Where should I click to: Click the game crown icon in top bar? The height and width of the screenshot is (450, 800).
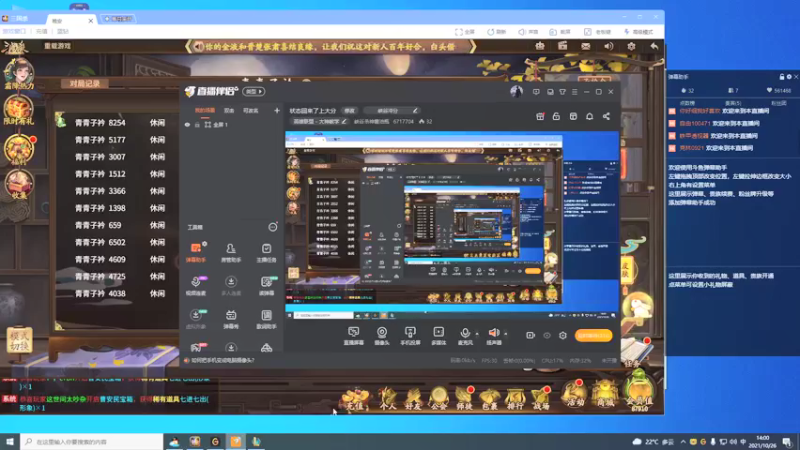click(540, 46)
